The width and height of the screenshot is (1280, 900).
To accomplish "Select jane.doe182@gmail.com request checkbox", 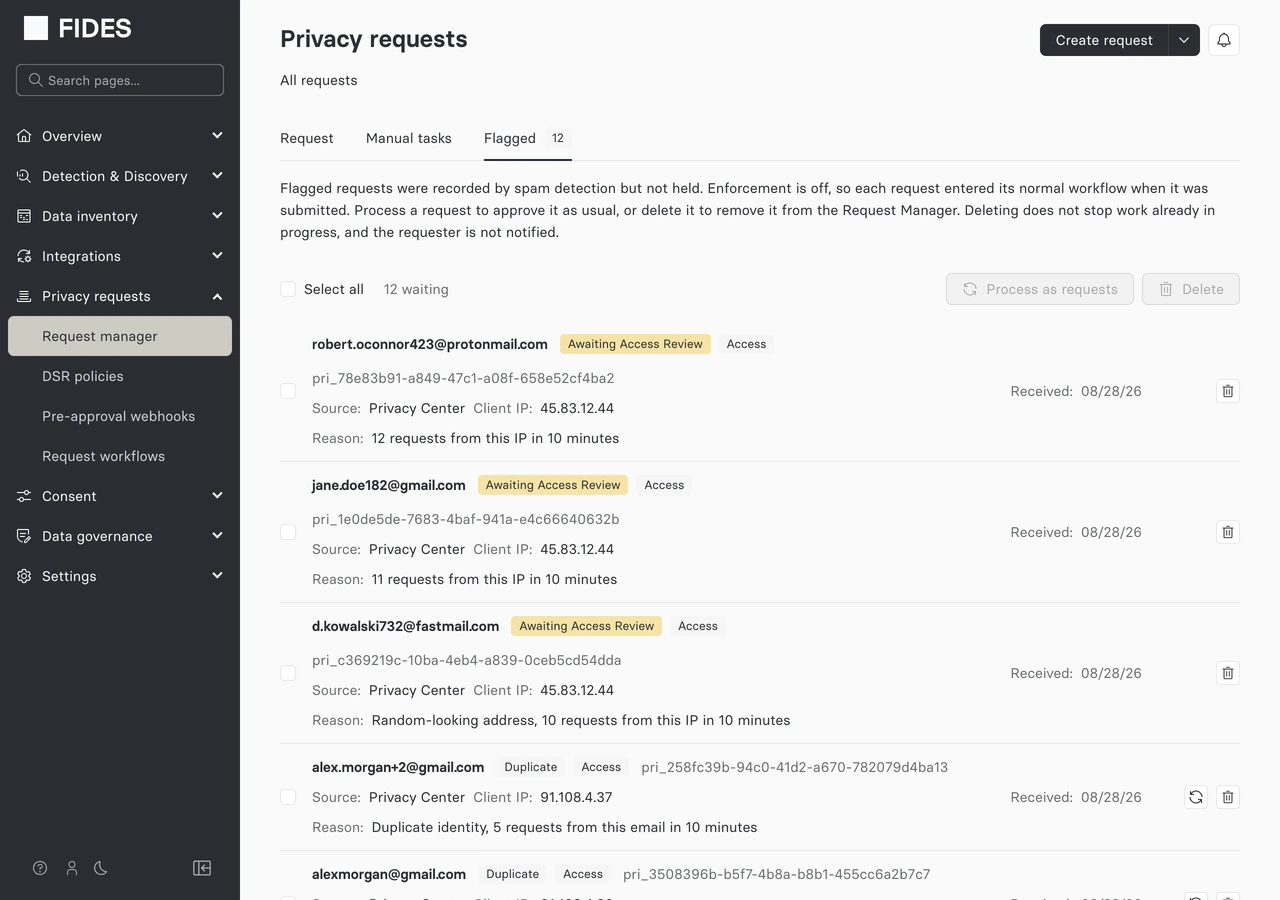I will [x=288, y=532].
